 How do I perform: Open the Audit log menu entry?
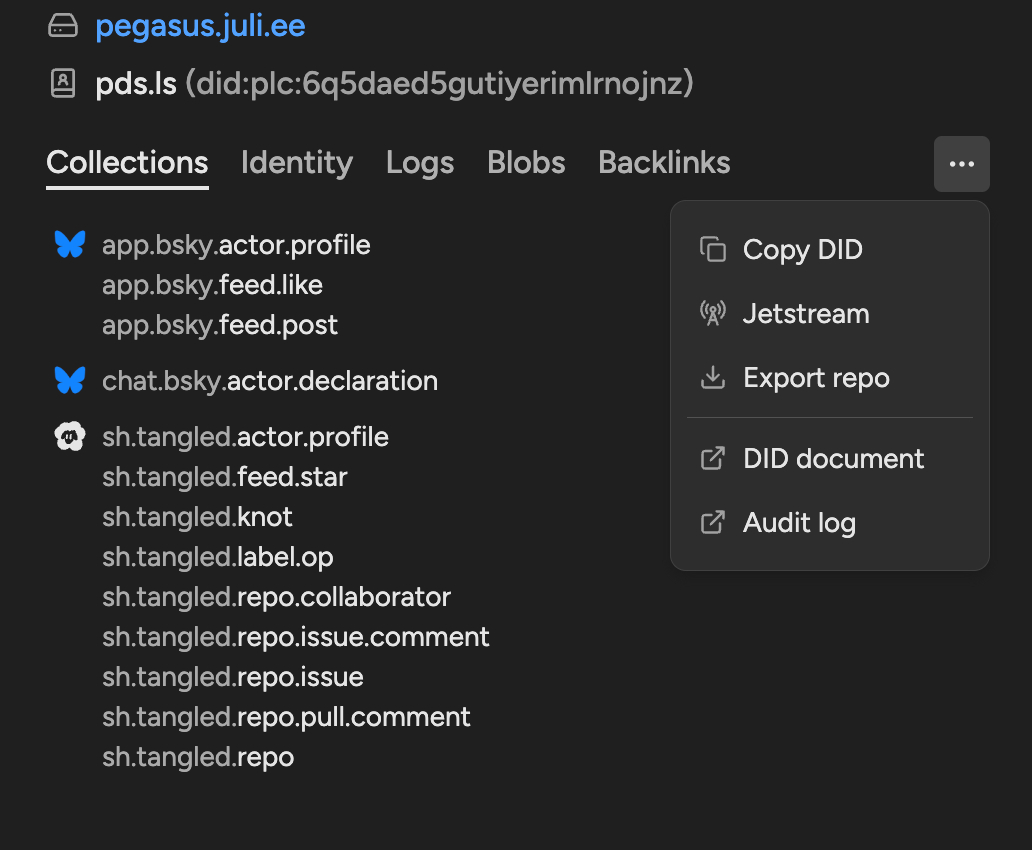799,523
